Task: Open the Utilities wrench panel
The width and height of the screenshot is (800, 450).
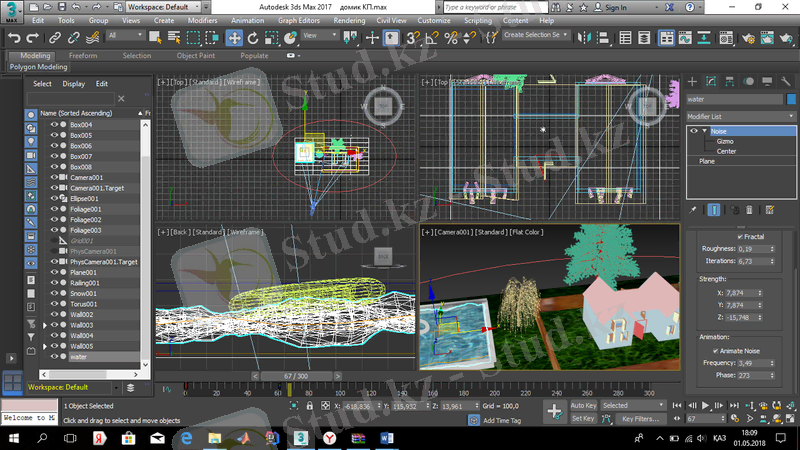Action: [788, 81]
